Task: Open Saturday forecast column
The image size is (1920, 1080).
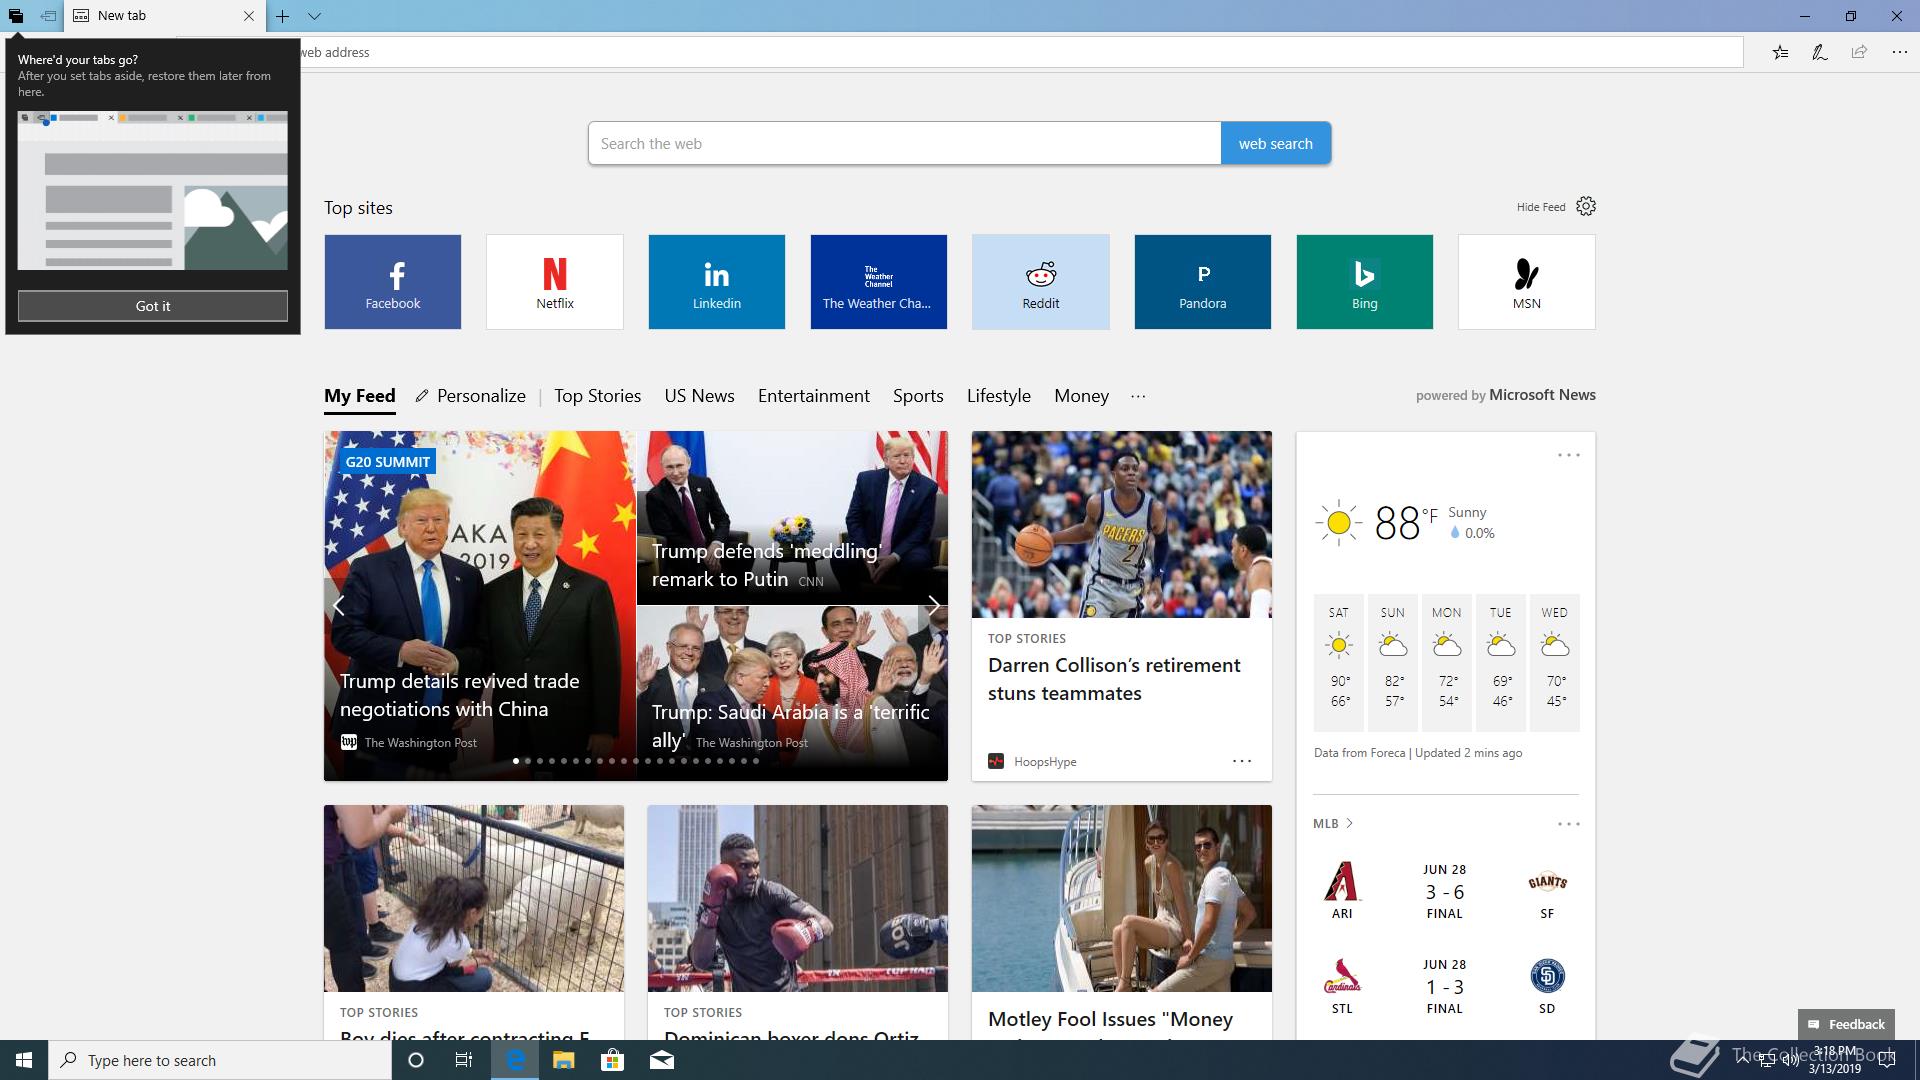Action: point(1339,663)
